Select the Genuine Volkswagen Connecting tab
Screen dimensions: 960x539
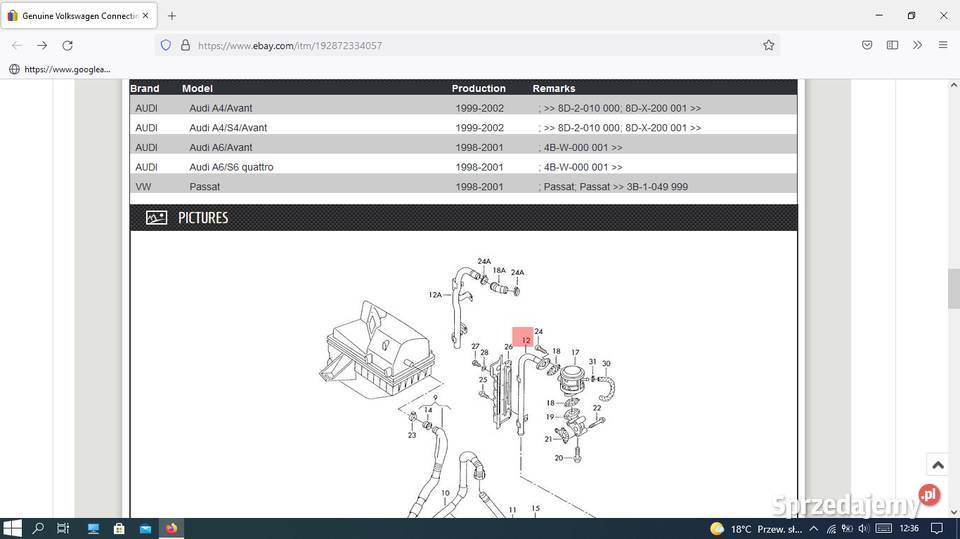click(78, 16)
